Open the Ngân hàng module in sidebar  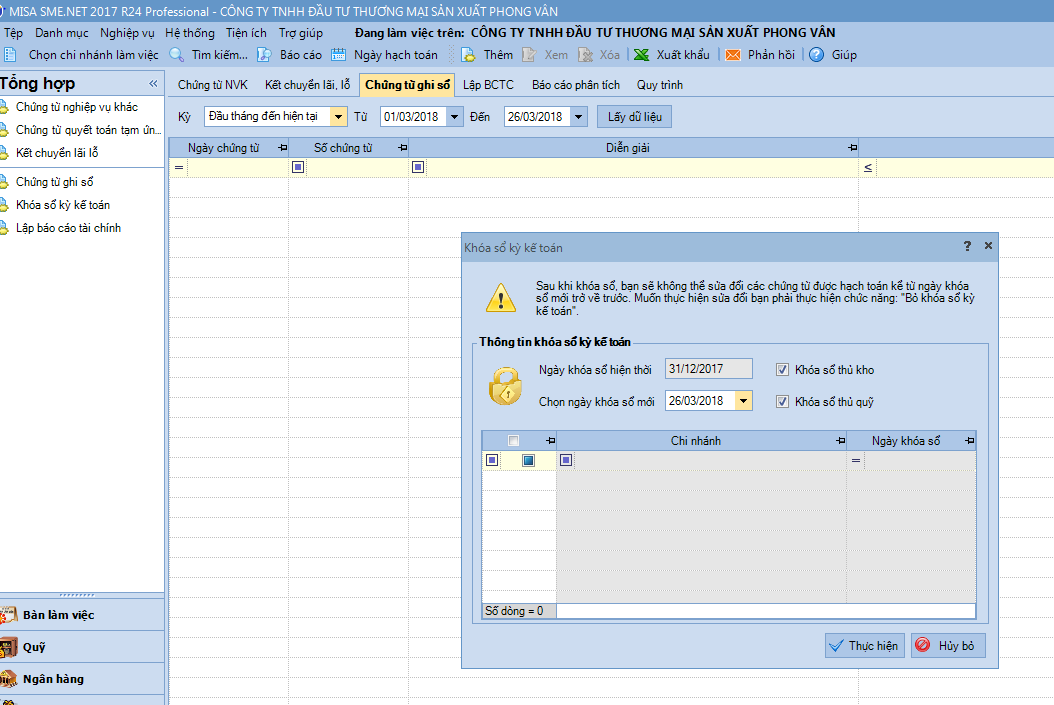point(53,679)
